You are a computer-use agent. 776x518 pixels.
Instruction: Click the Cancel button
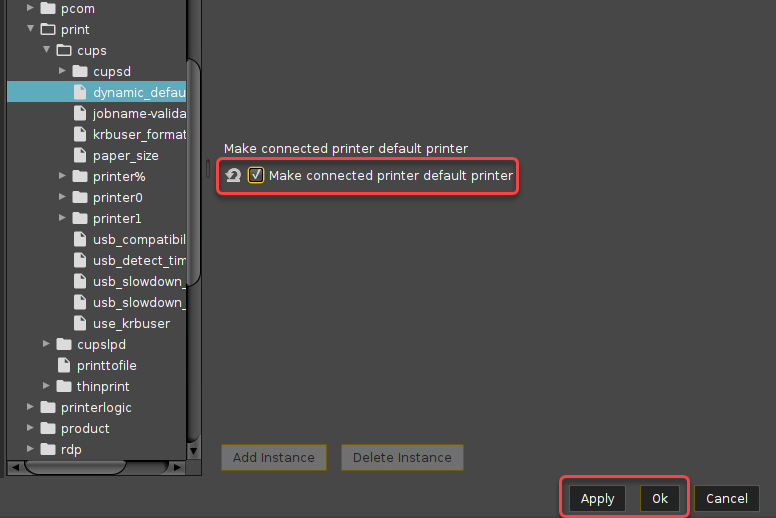tap(726, 498)
